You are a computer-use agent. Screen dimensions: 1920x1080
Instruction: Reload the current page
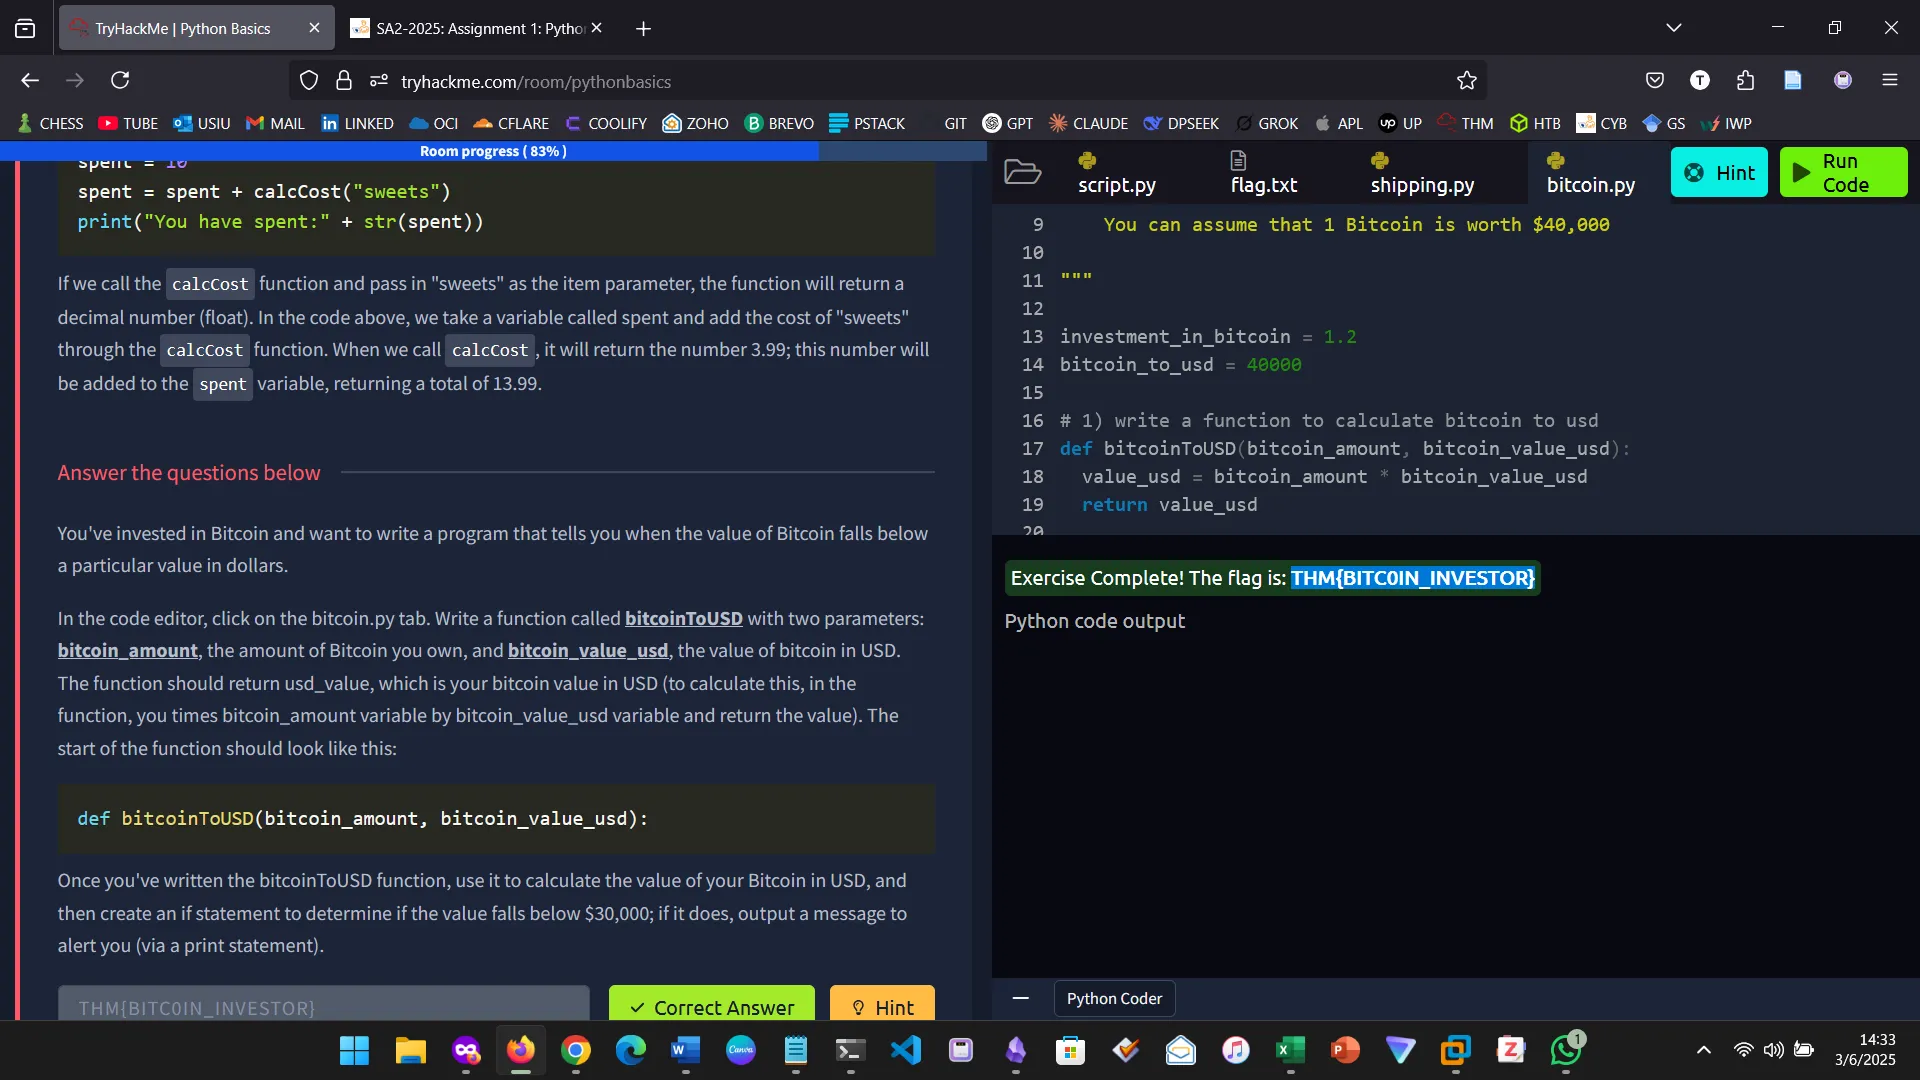point(120,80)
